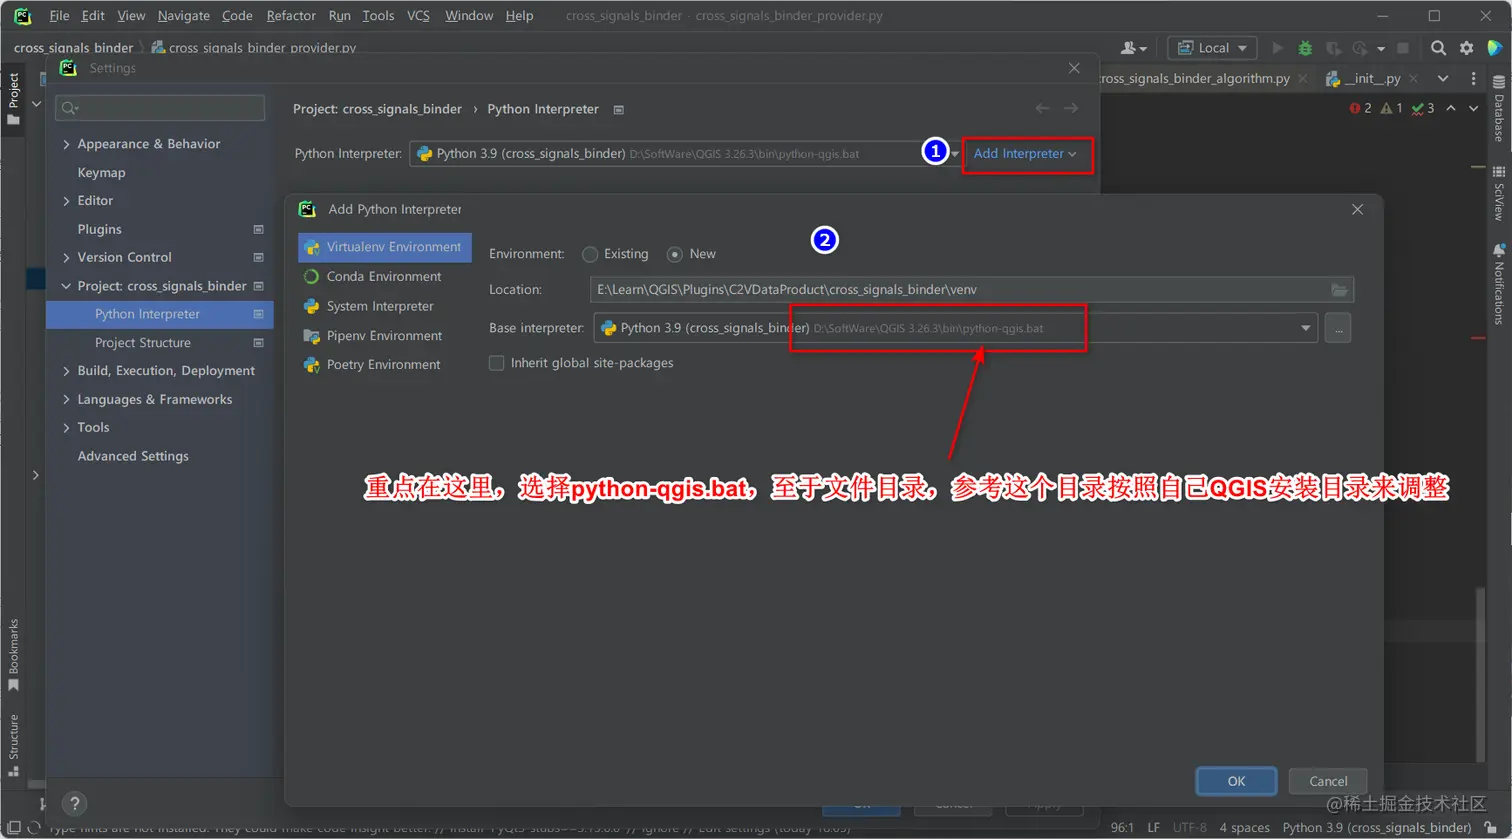Expand Languages & Frameworks node

(x=66, y=399)
